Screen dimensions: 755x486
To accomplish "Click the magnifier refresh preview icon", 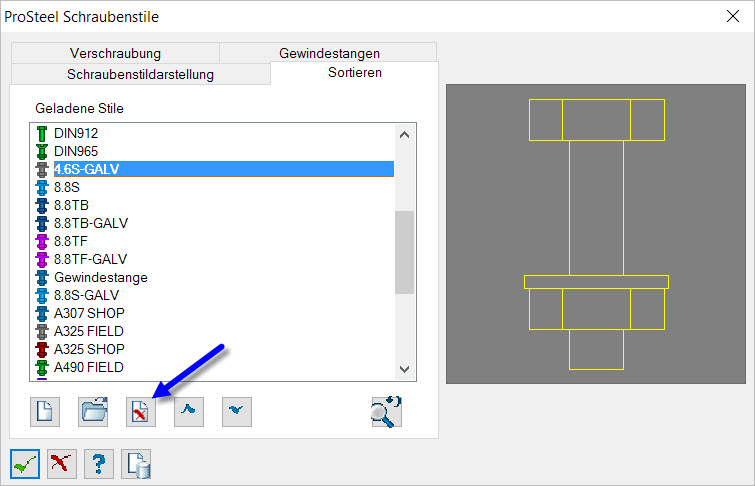I will (386, 412).
